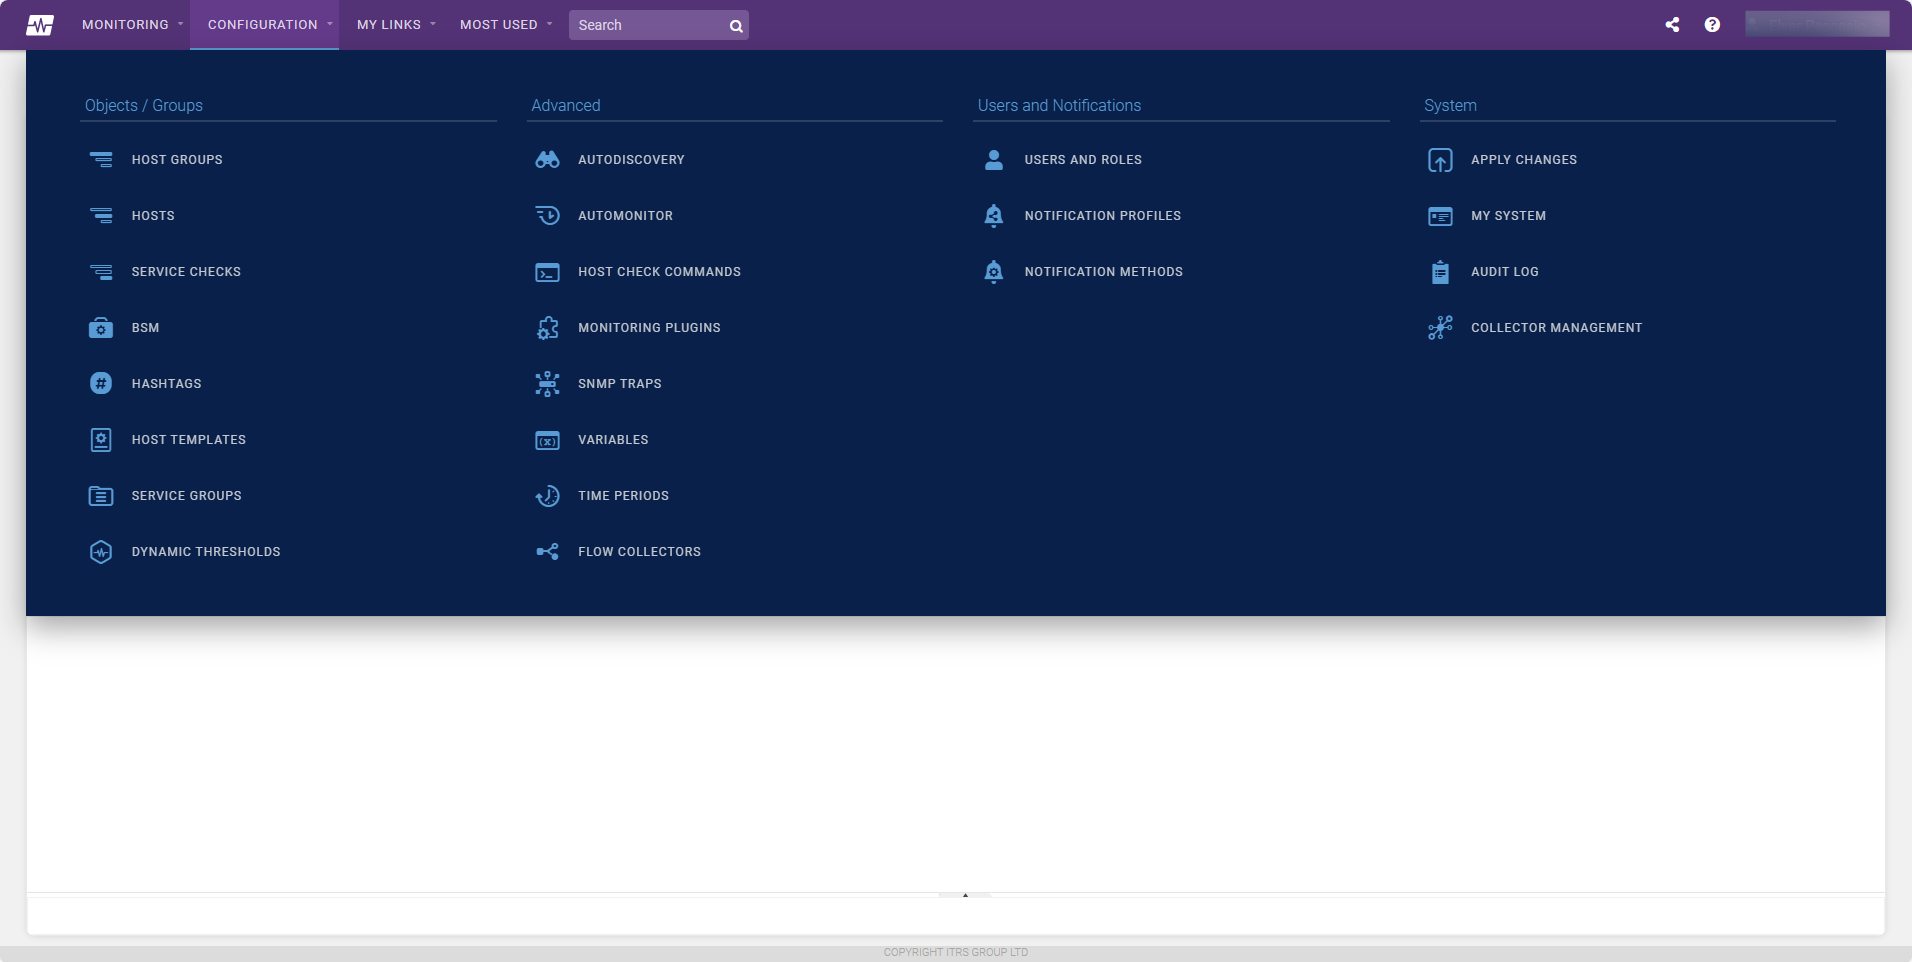
Task: Click the Users and Roles person icon
Action: tap(994, 160)
